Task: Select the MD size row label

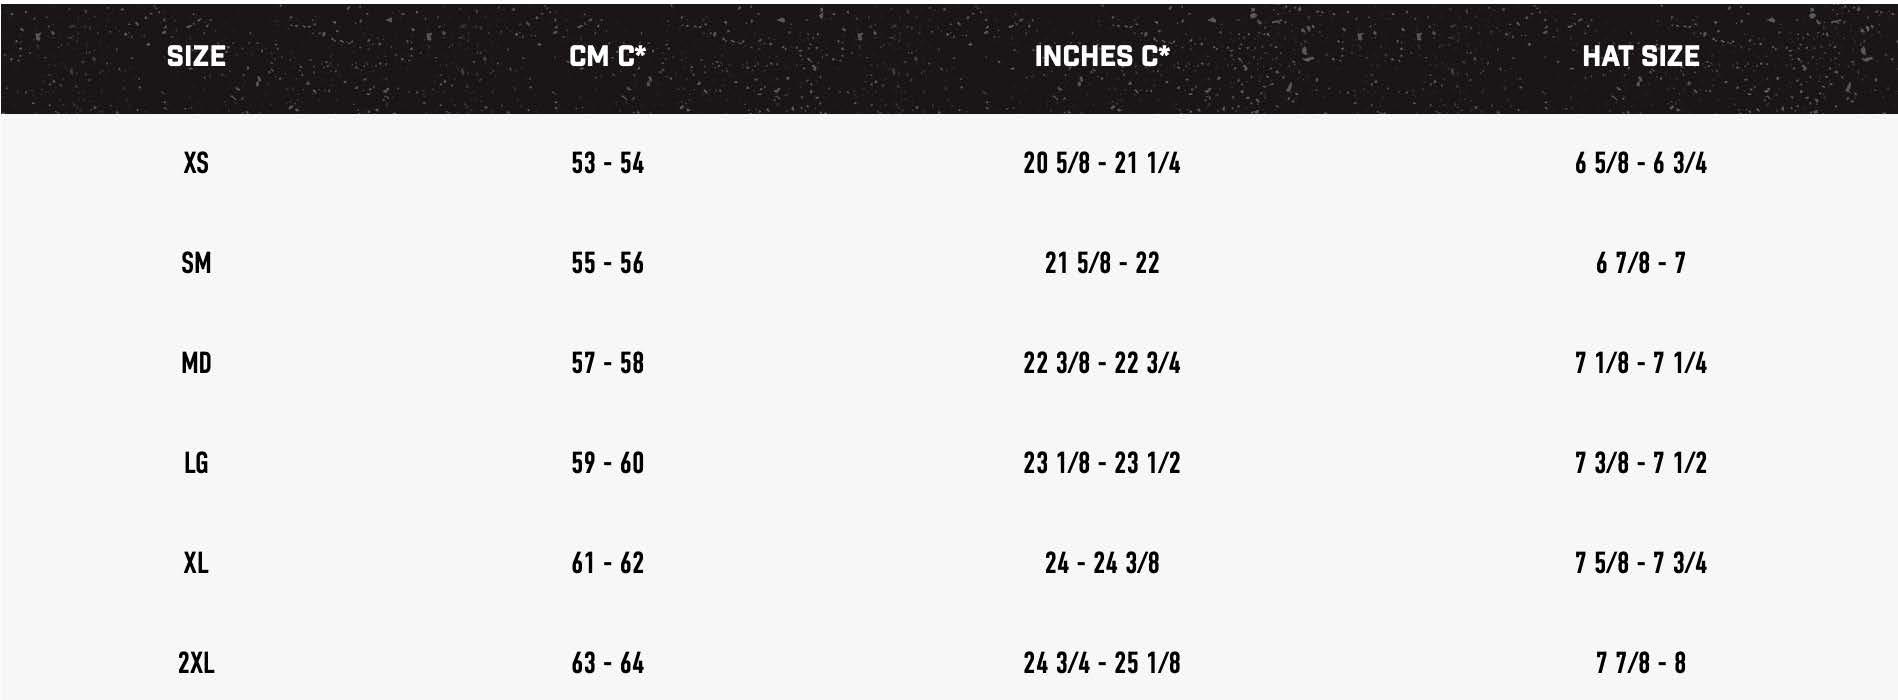Action: point(196,363)
